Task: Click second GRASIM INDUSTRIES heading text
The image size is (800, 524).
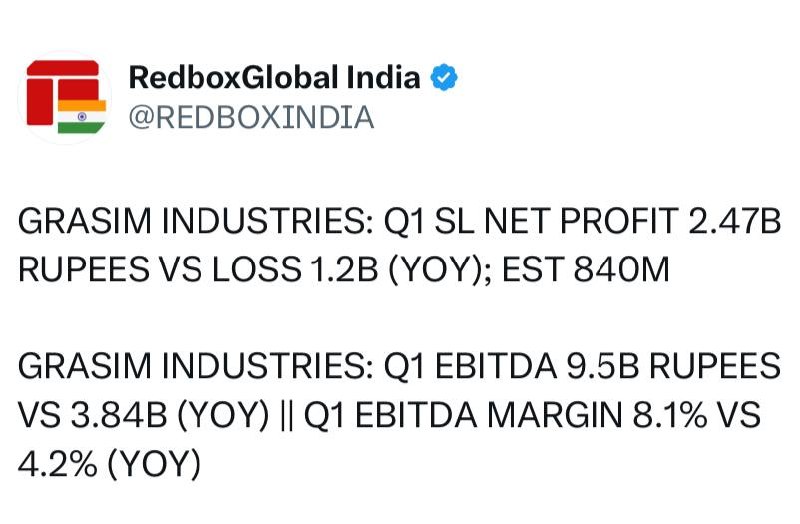Action: click(x=196, y=366)
